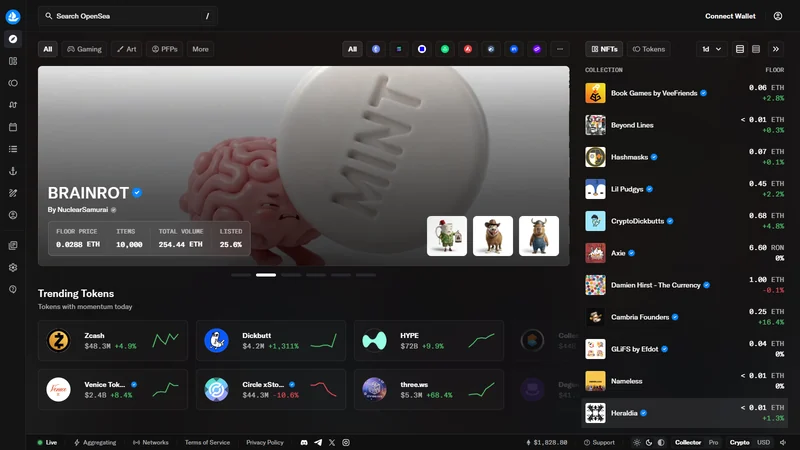Viewport: 800px width, 450px height.
Task: Open the Discover compass icon in sidebar
Action: pos(13,39)
